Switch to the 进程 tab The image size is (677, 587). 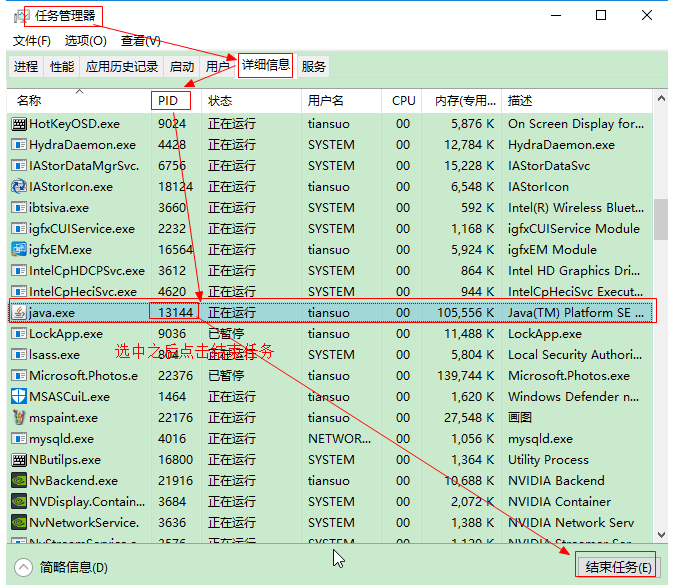coord(26,66)
